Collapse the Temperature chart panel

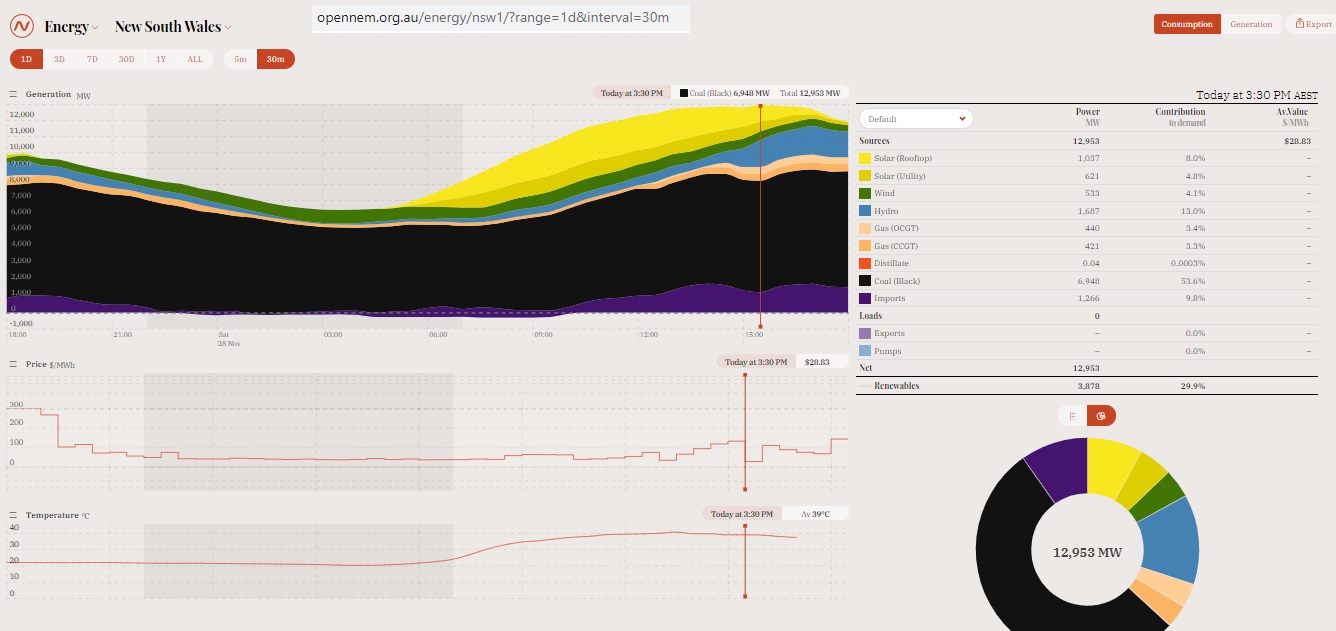coord(14,515)
